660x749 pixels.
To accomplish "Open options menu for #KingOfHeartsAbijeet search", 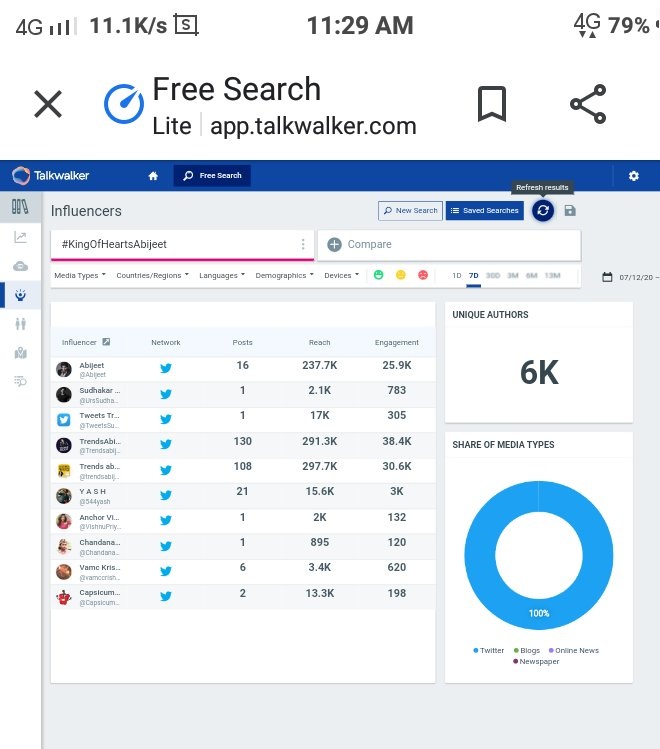I will point(303,244).
